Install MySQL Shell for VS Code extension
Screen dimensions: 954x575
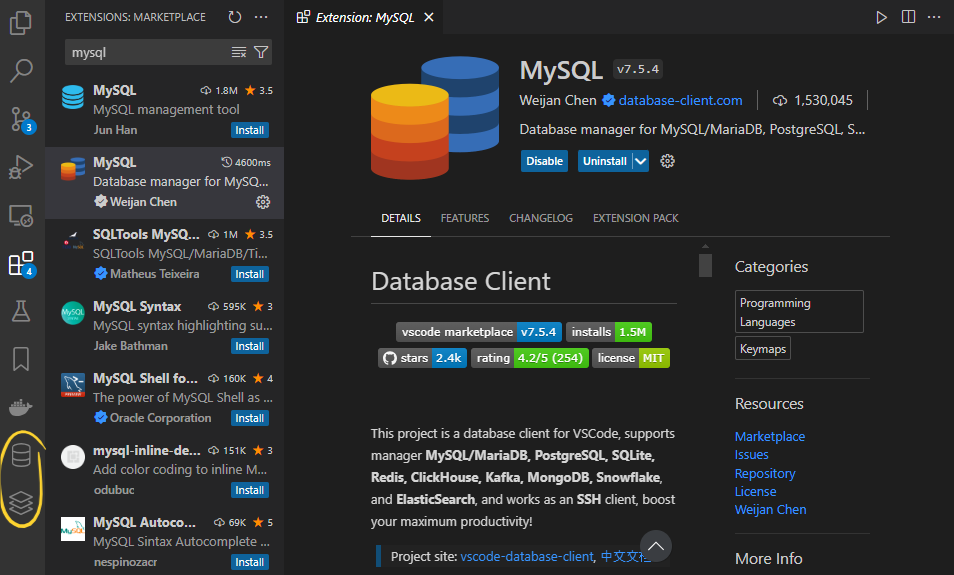(249, 418)
